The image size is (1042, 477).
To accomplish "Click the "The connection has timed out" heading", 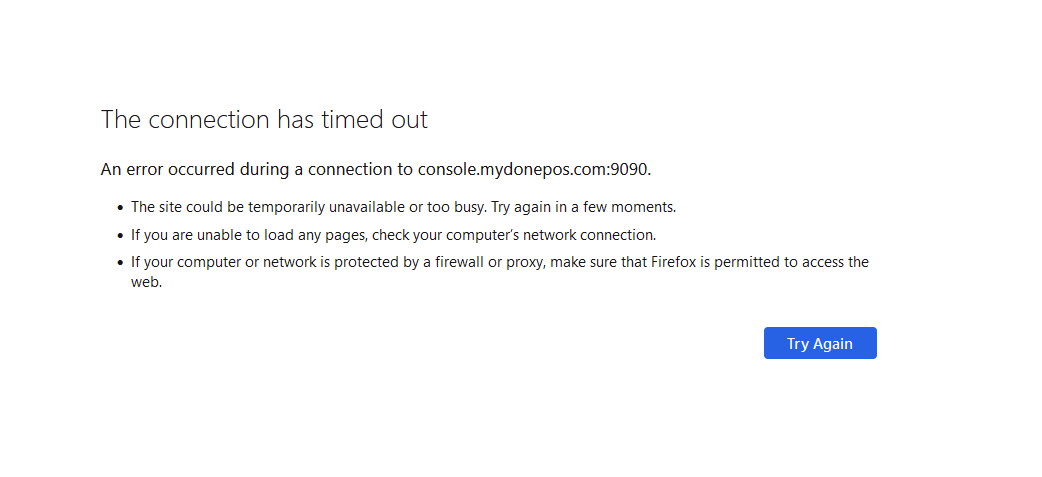I will tap(264, 120).
